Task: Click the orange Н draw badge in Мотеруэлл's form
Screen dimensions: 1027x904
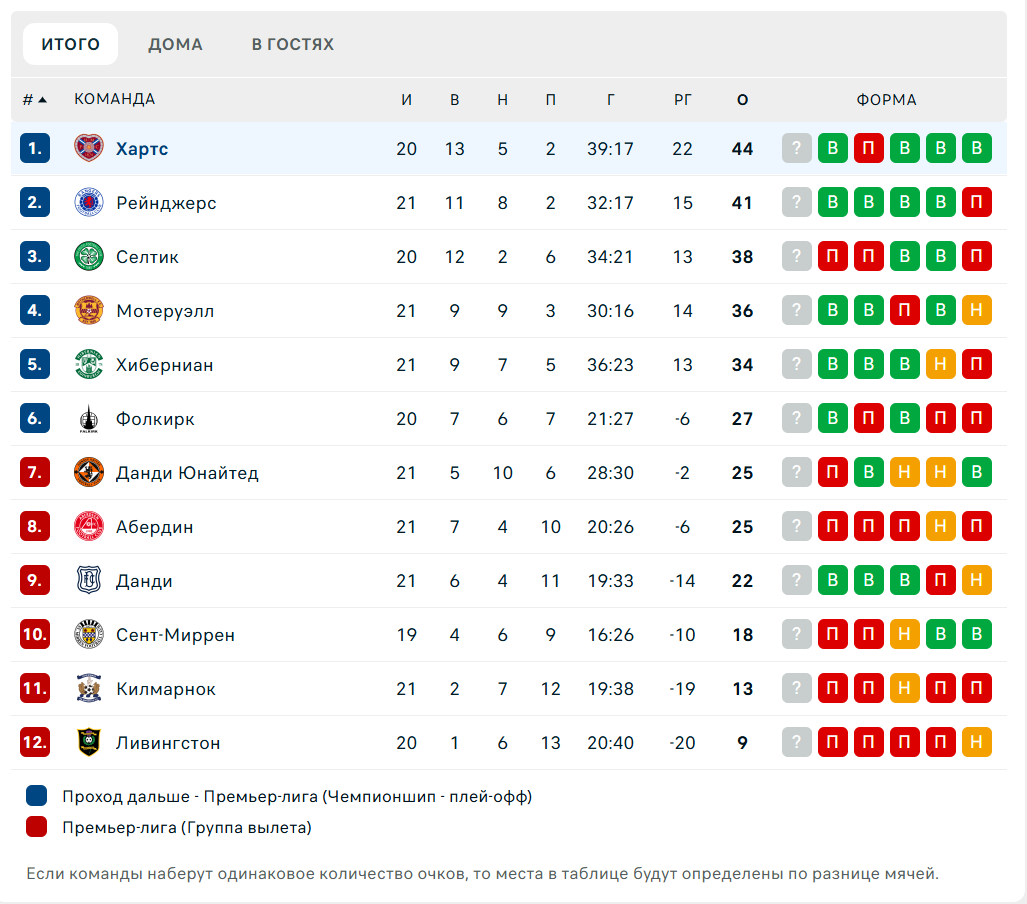Action: (x=976, y=311)
